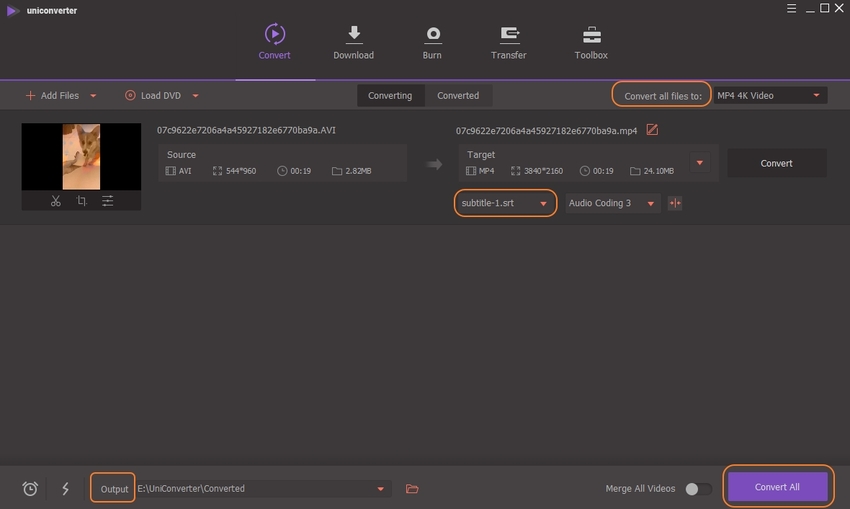Open the crop tool below the thumbnail
This screenshot has width=850, height=509.
coord(82,201)
